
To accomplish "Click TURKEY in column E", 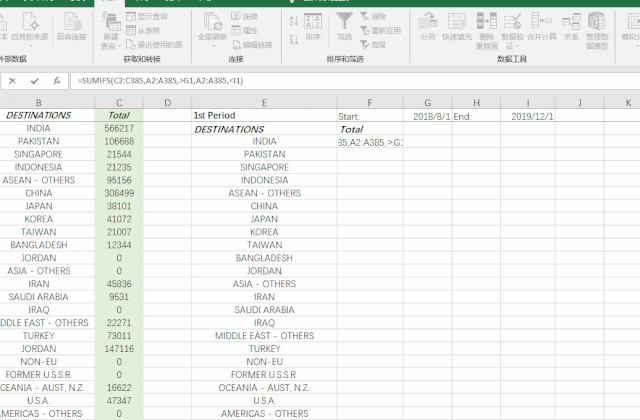I will point(264,349).
